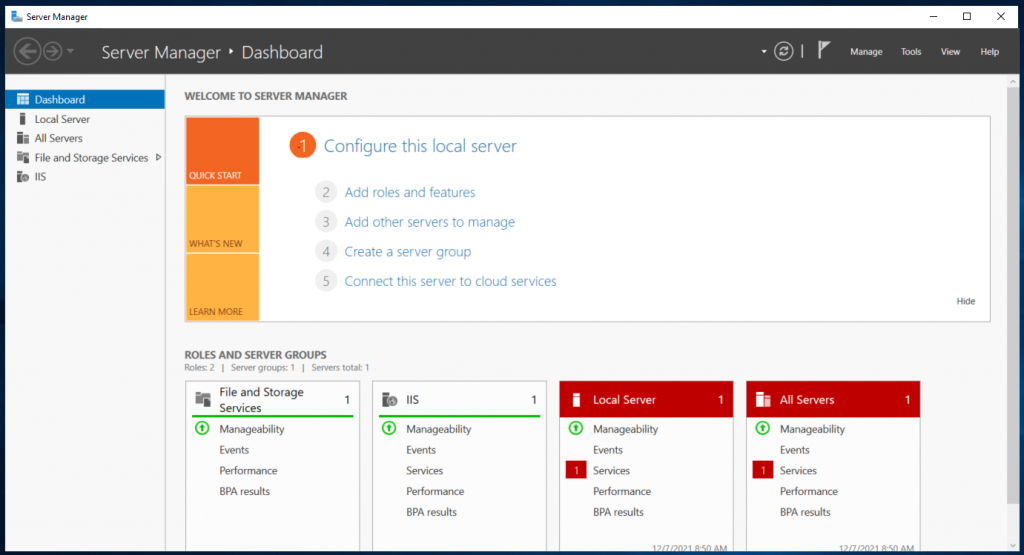Open the All Servers red tile header
The height and width of the screenshot is (555, 1024).
click(x=833, y=400)
